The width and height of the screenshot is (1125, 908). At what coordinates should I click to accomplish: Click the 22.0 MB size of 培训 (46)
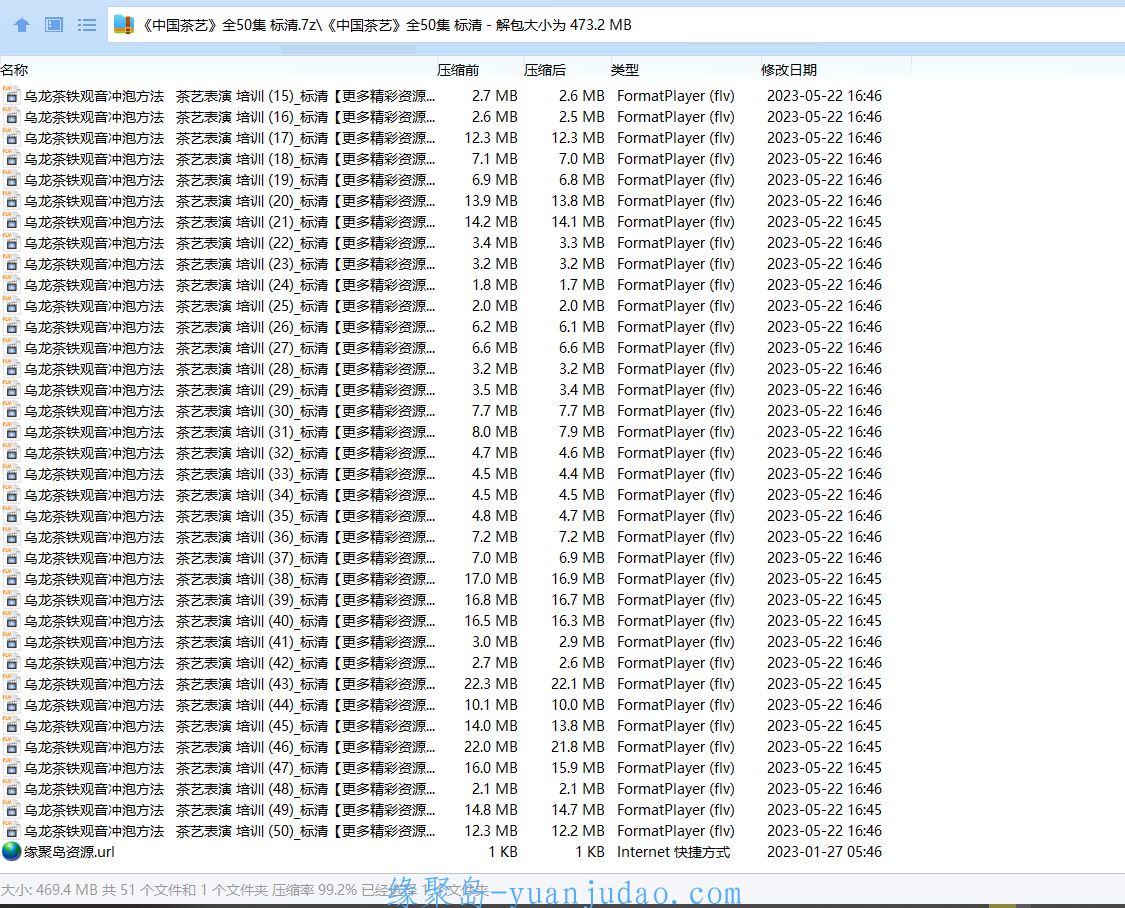coord(491,747)
